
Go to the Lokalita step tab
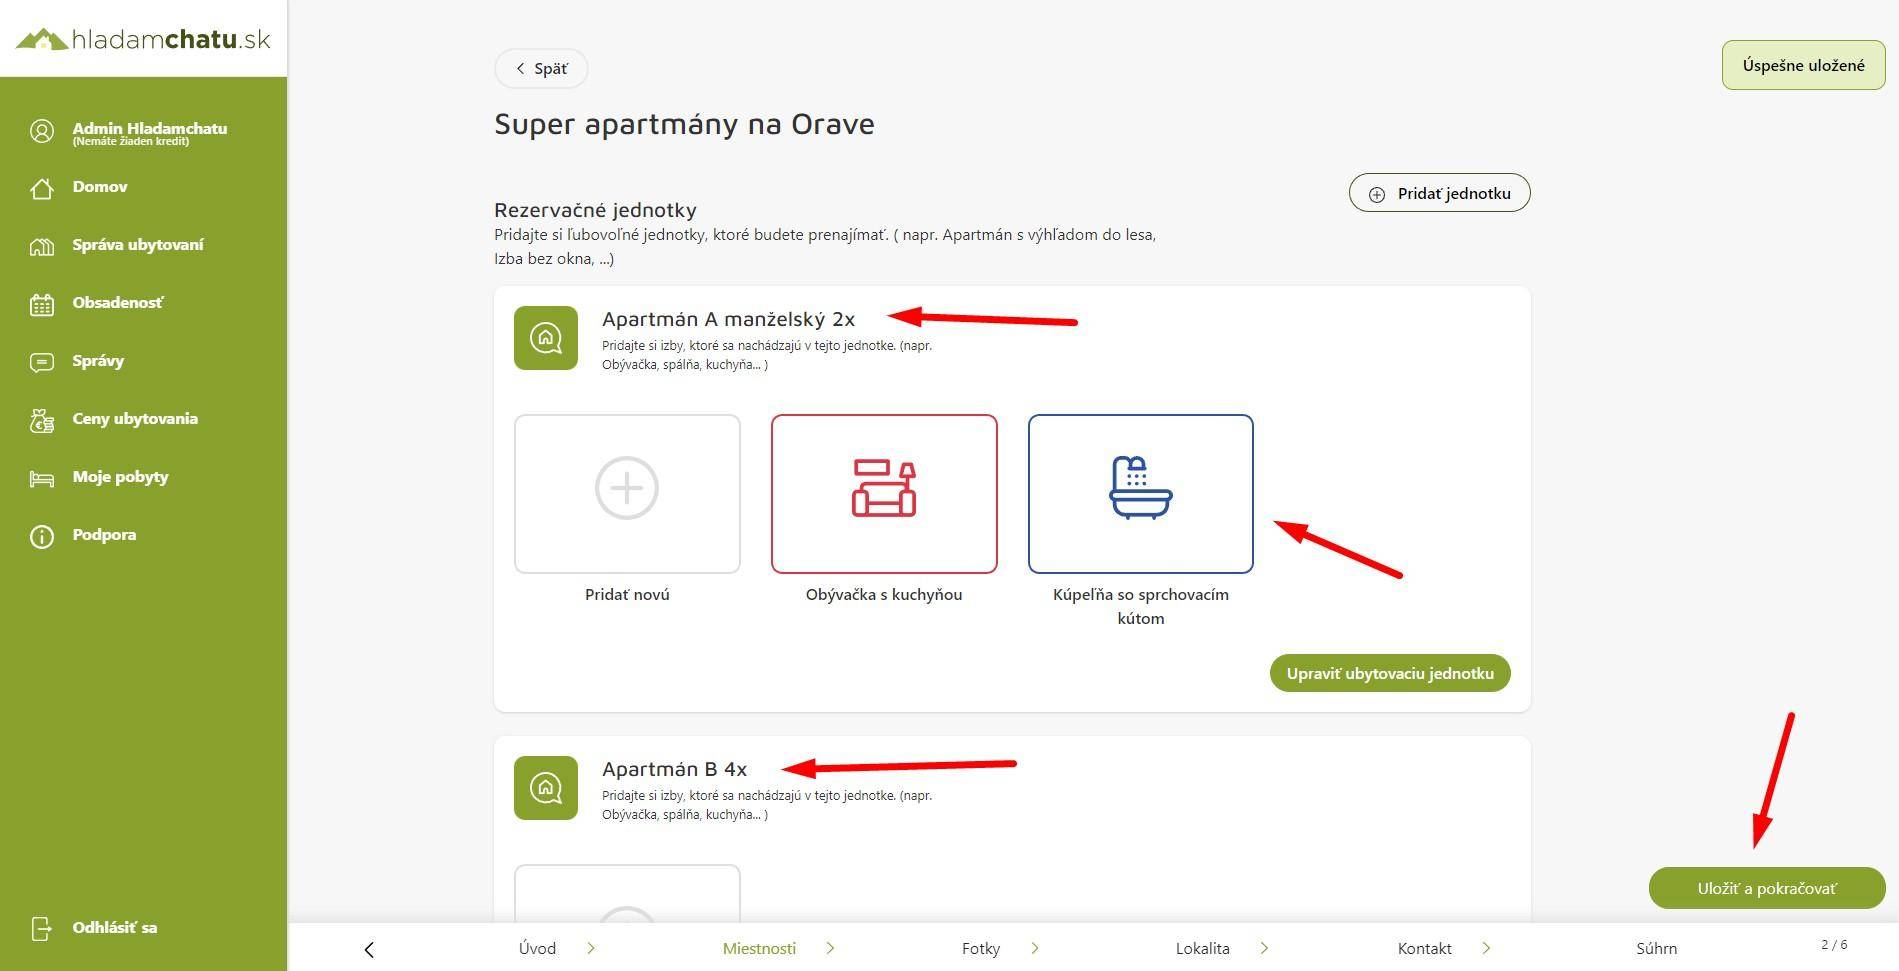coord(1202,949)
